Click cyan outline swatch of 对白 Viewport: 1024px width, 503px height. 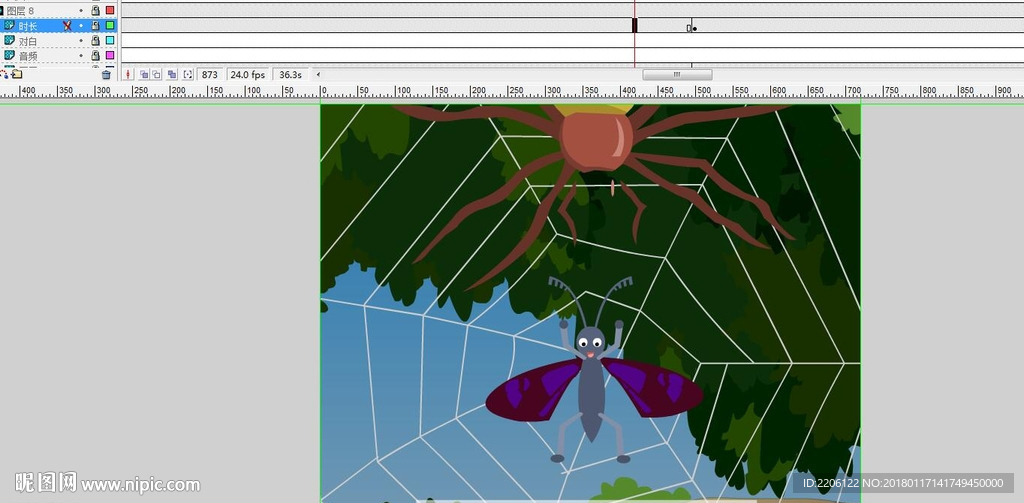110,41
